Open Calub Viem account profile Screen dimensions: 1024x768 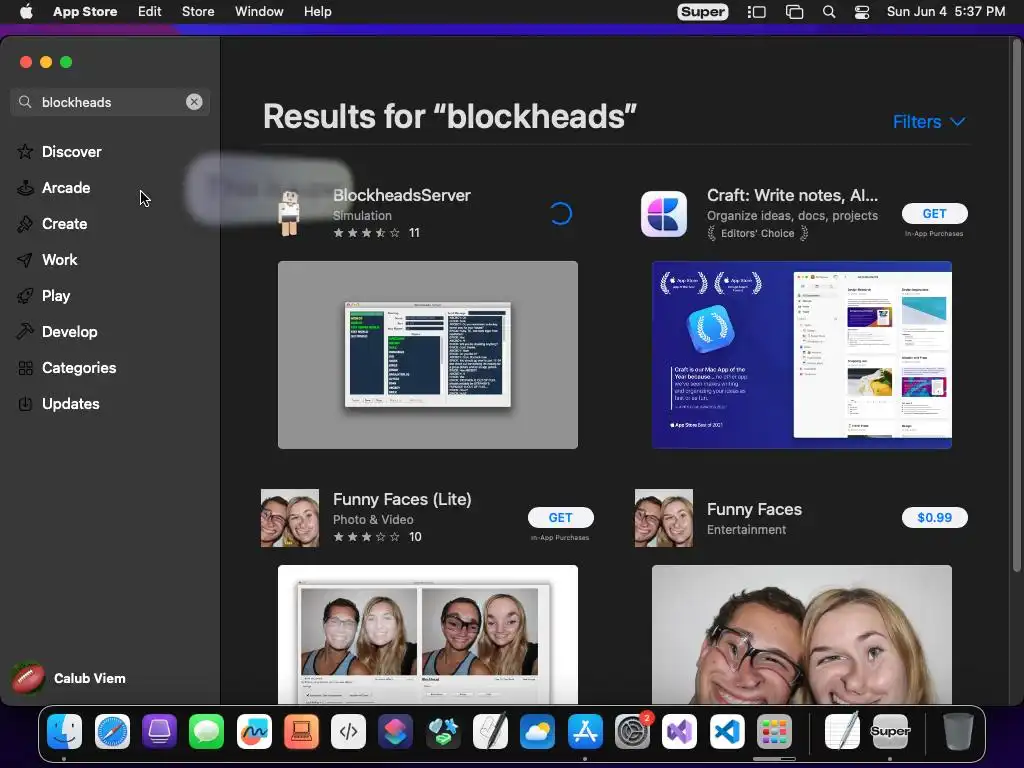tap(69, 679)
